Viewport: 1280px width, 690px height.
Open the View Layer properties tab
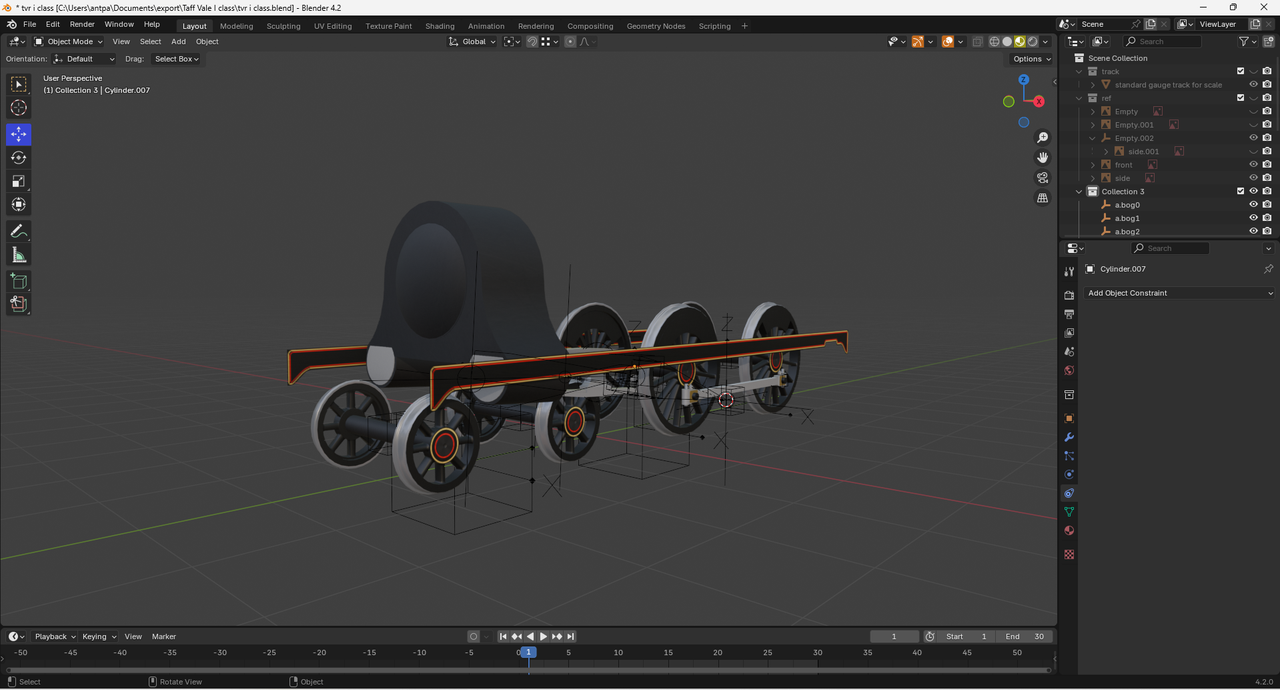pyautogui.click(x=1069, y=333)
